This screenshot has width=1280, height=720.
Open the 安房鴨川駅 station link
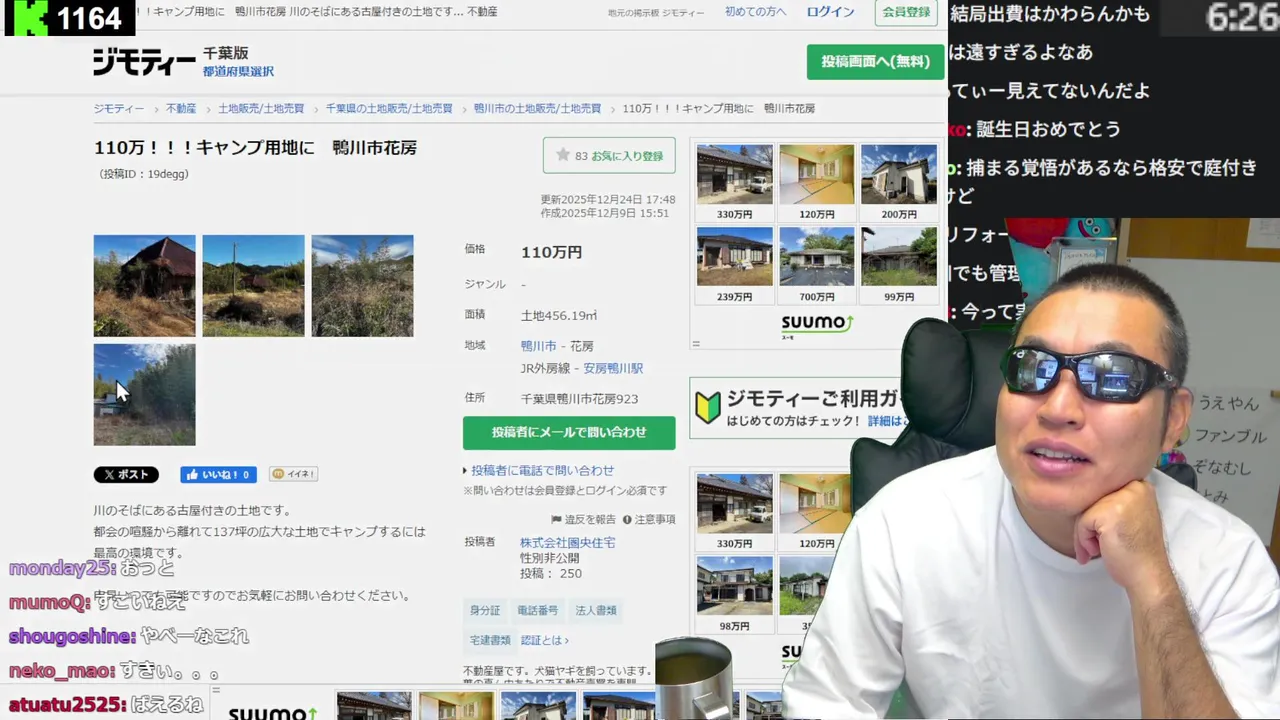(x=613, y=368)
